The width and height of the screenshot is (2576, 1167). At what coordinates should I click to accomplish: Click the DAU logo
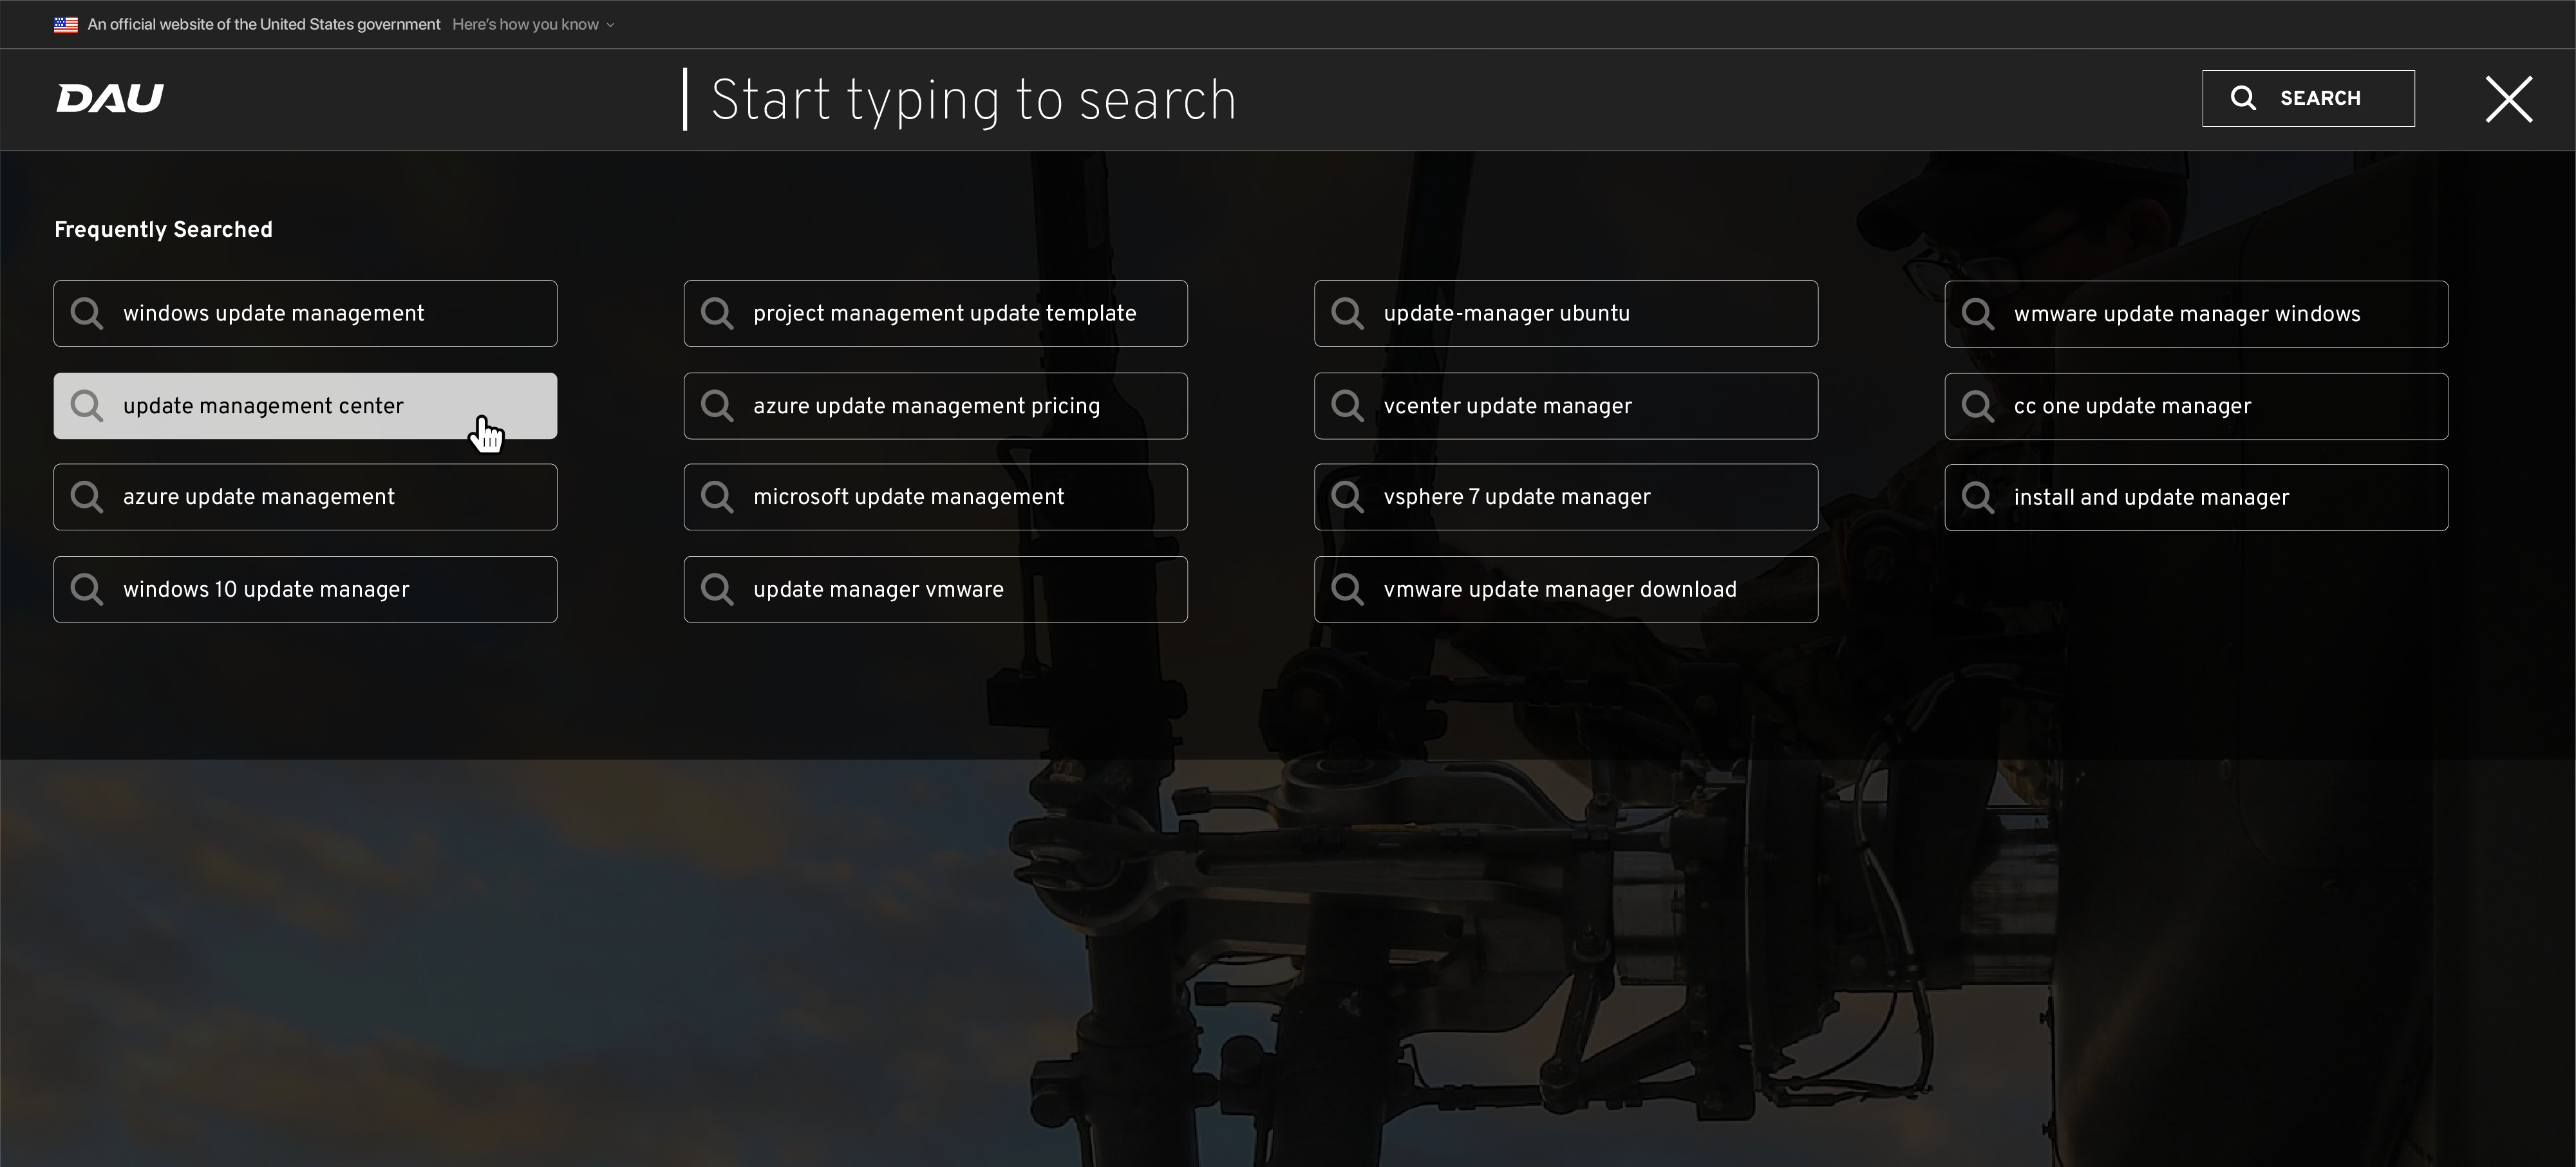coord(109,98)
